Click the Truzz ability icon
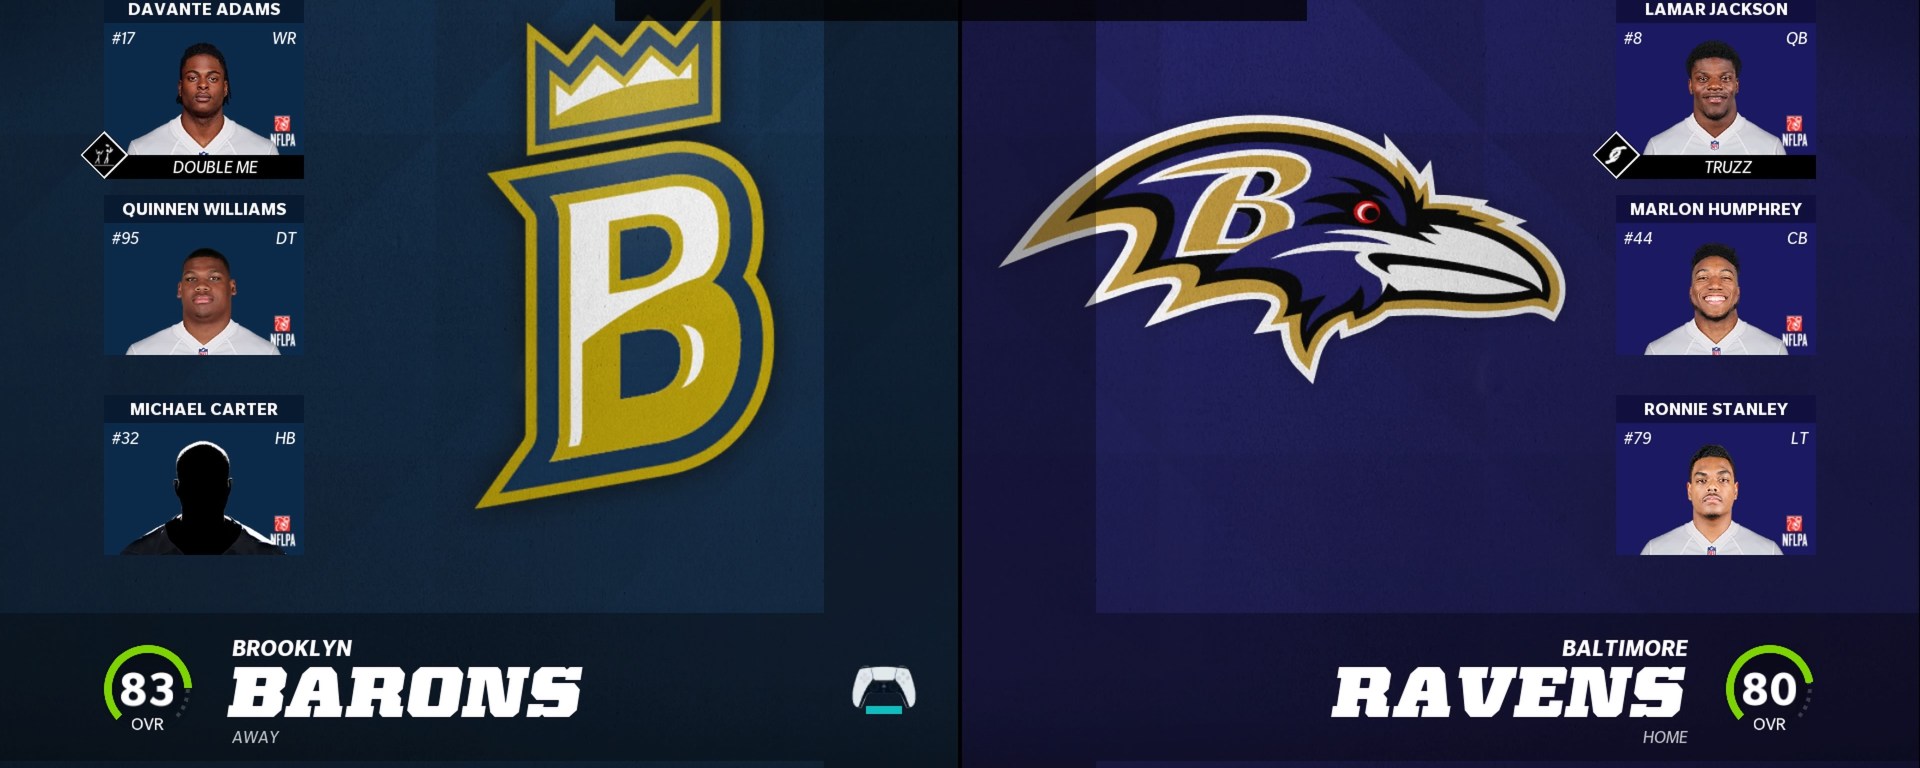Image resolution: width=1920 pixels, height=768 pixels. click(1616, 155)
